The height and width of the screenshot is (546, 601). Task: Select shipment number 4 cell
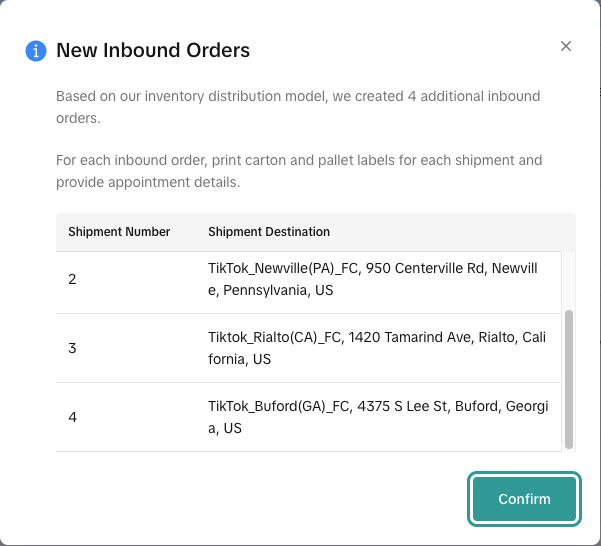(73, 417)
